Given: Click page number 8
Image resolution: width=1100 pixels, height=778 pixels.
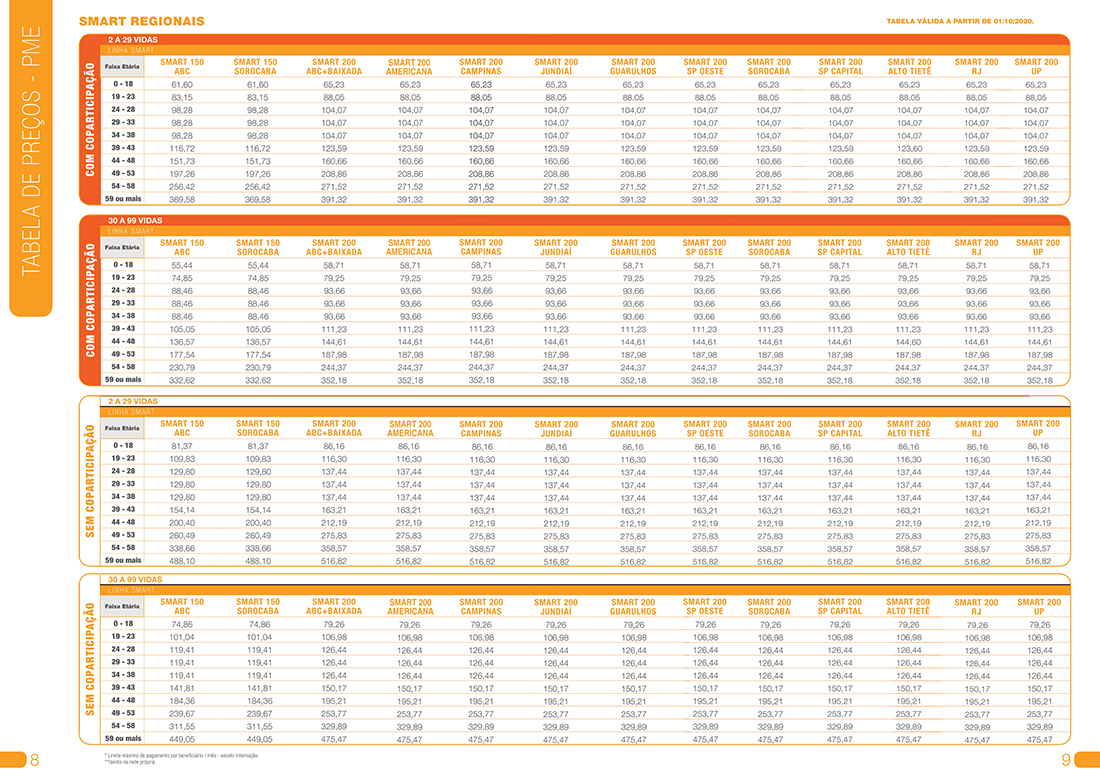Looking at the screenshot, I should pyautogui.click(x=34, y=760).
